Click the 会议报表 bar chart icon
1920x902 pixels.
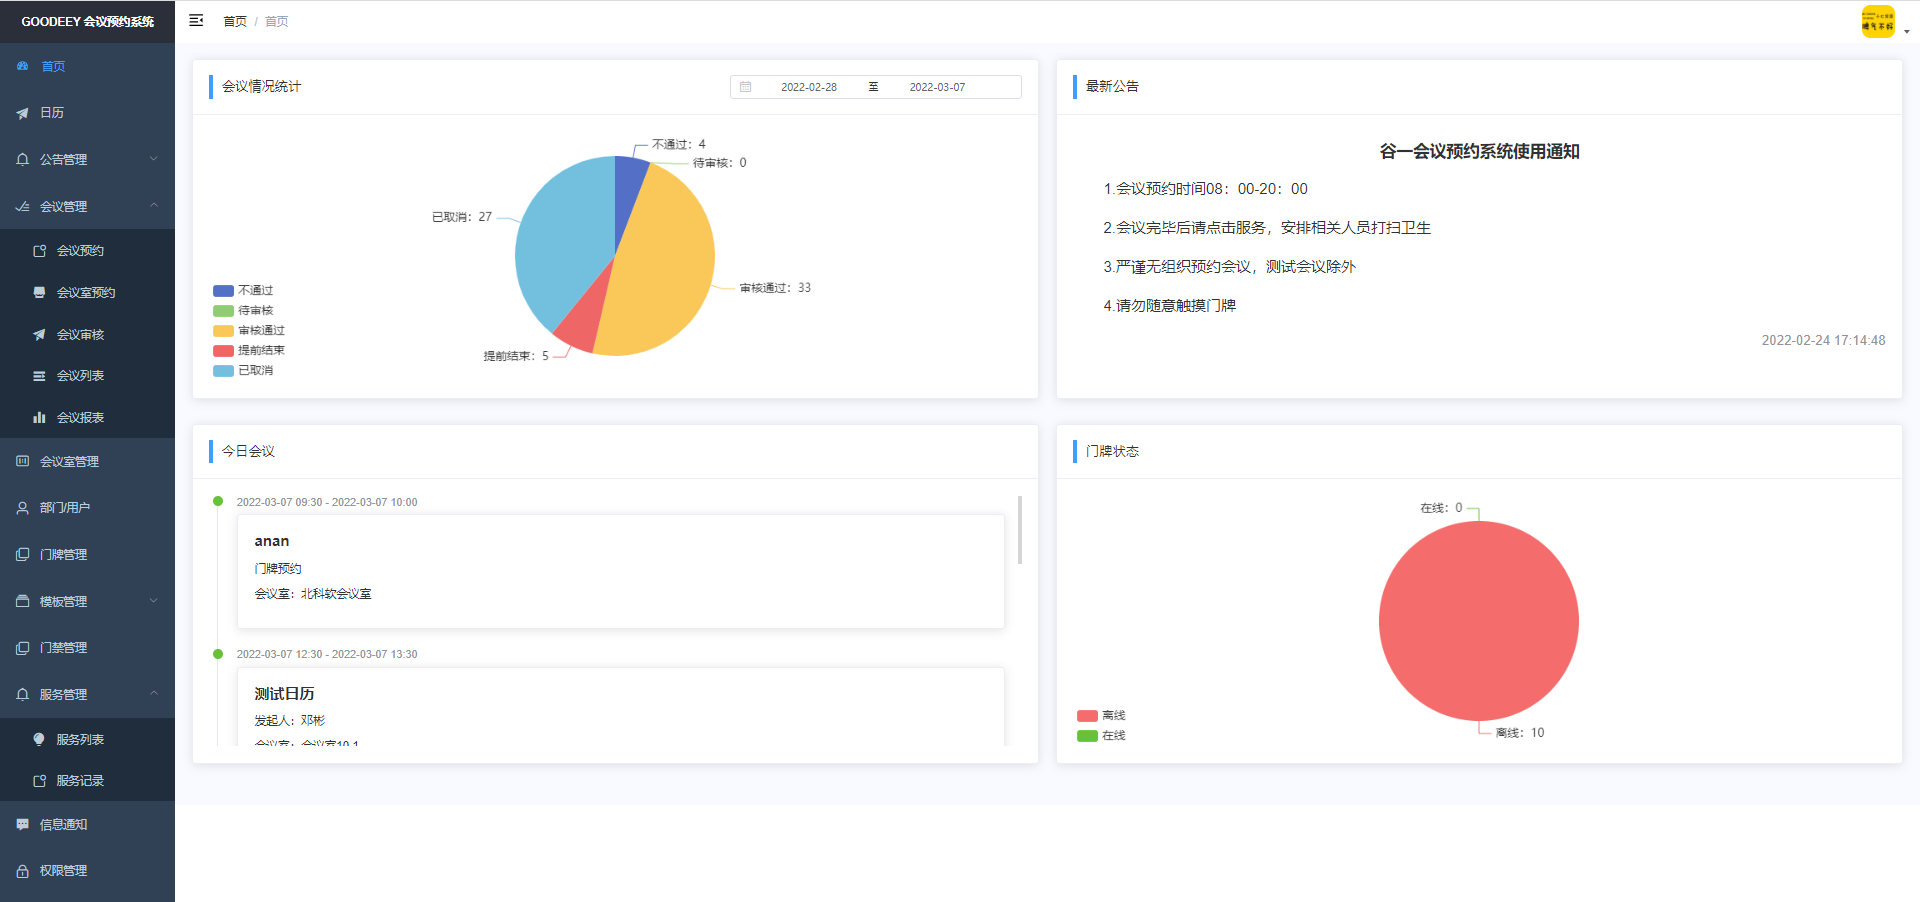(40, 418)
